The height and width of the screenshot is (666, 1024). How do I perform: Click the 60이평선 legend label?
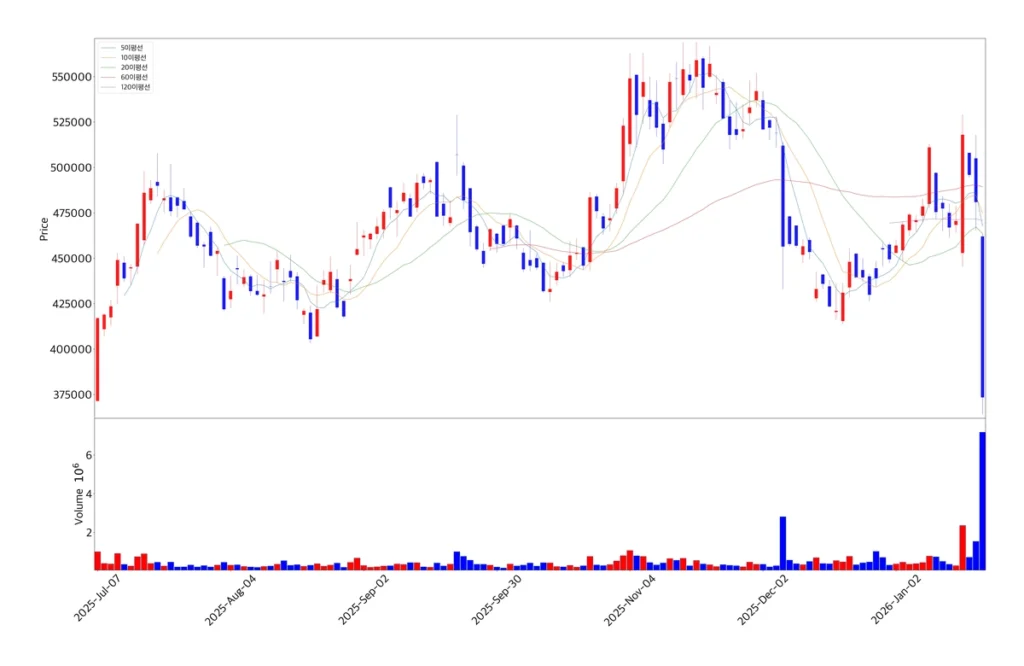click(x=134, y=77)
